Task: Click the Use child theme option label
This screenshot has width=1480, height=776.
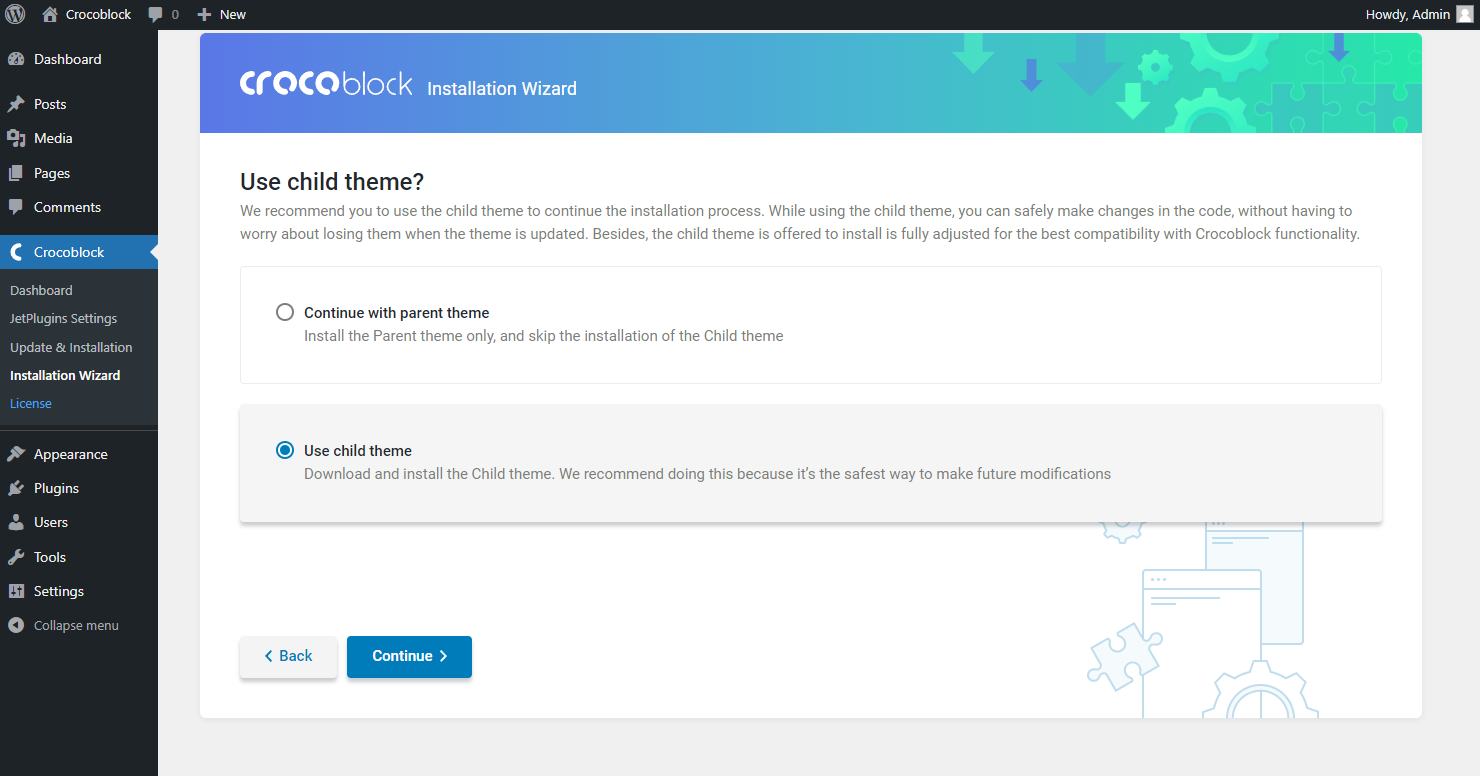Action: (x=358, y=451)
